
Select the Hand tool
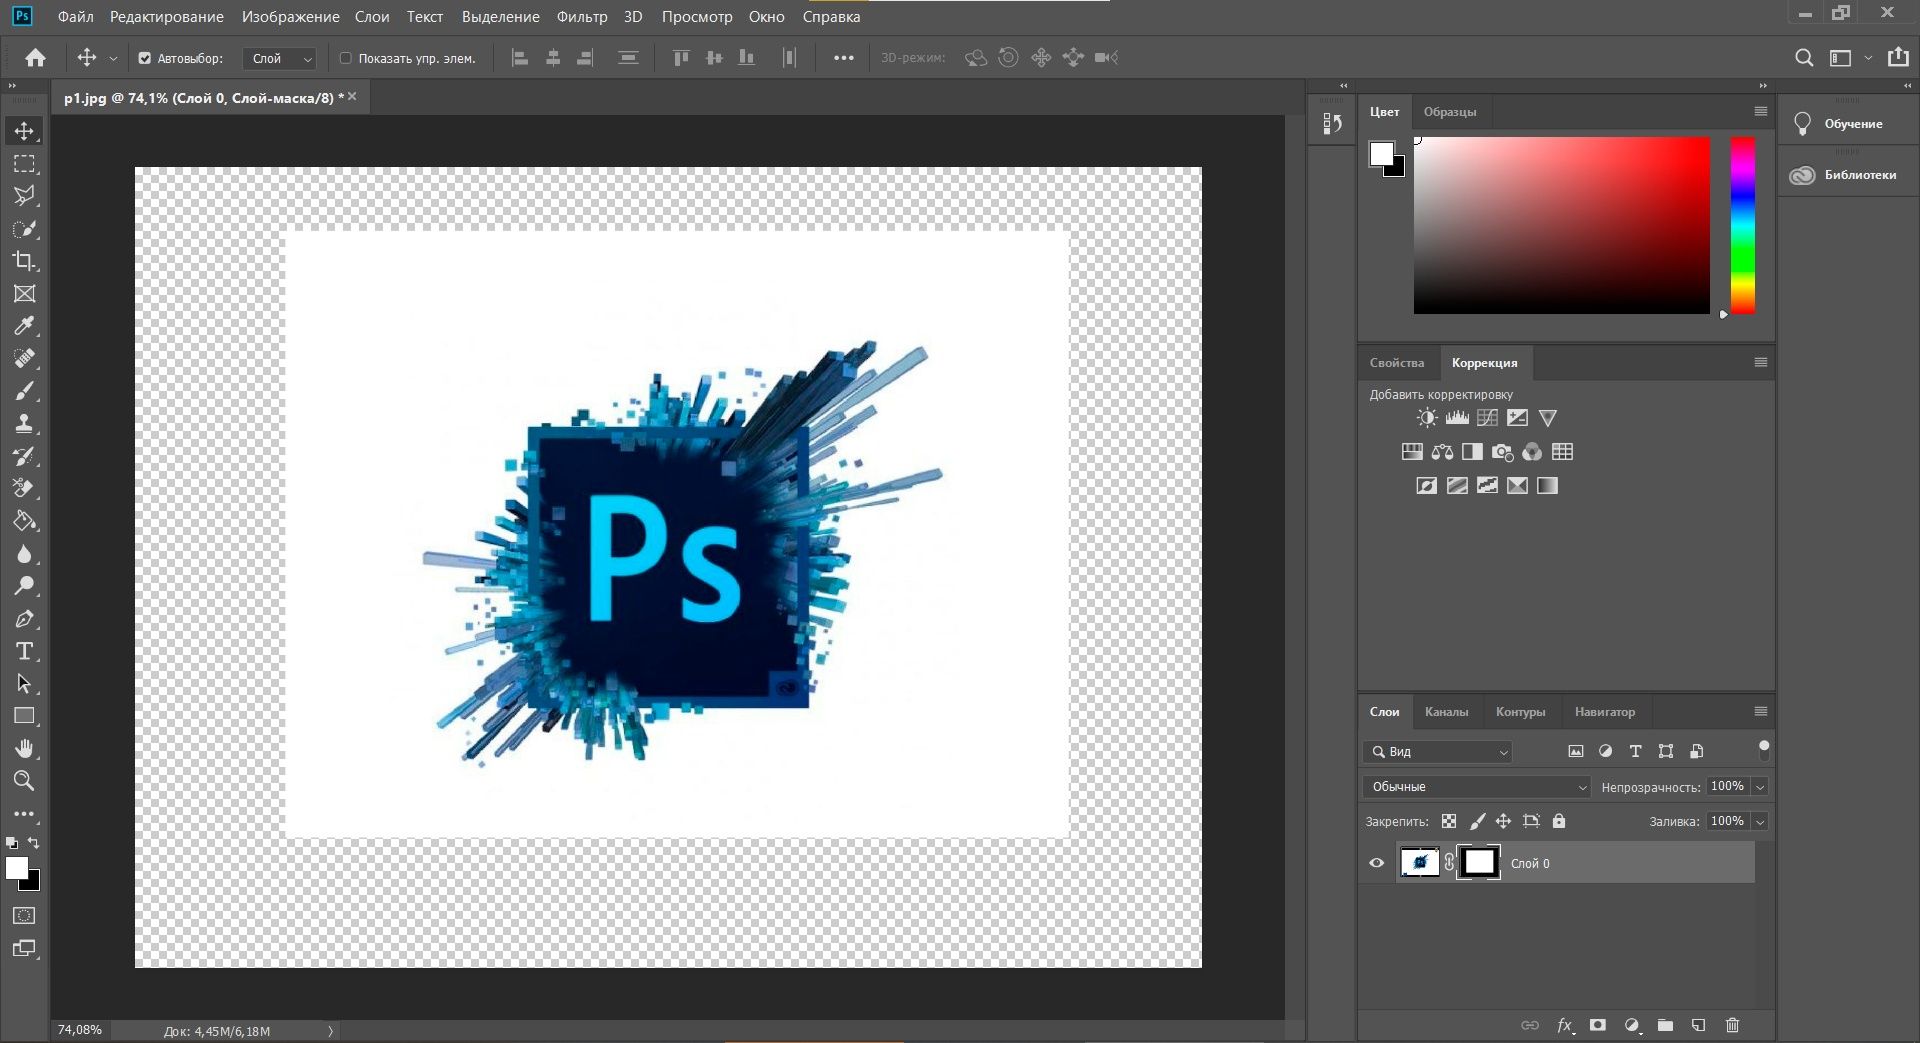click(x=24, y=748)
